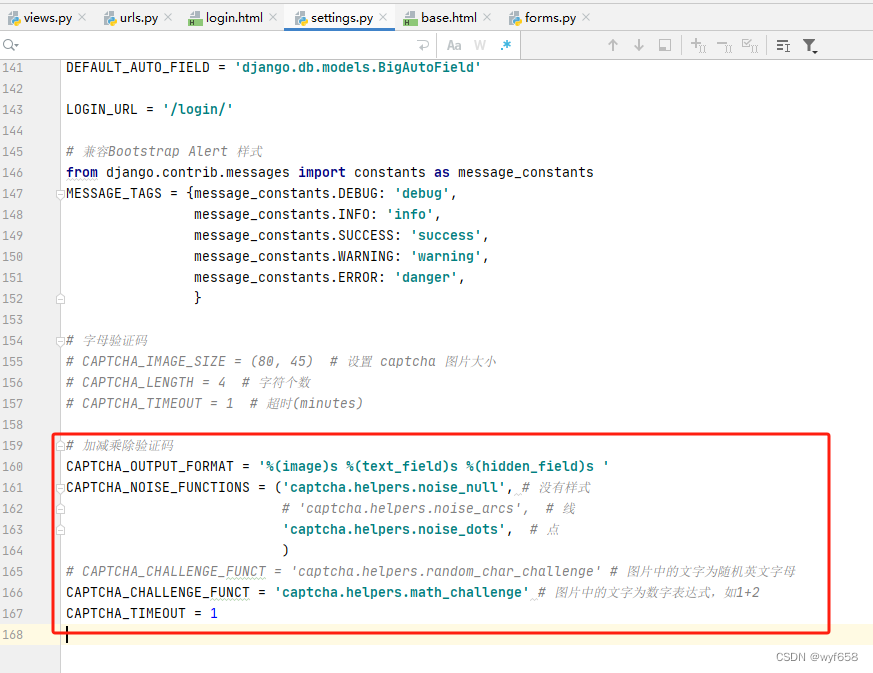The height and width of the screenshot is (673, 873).
Task: Toggle match case with Aa button
Action: pos(454,45)
